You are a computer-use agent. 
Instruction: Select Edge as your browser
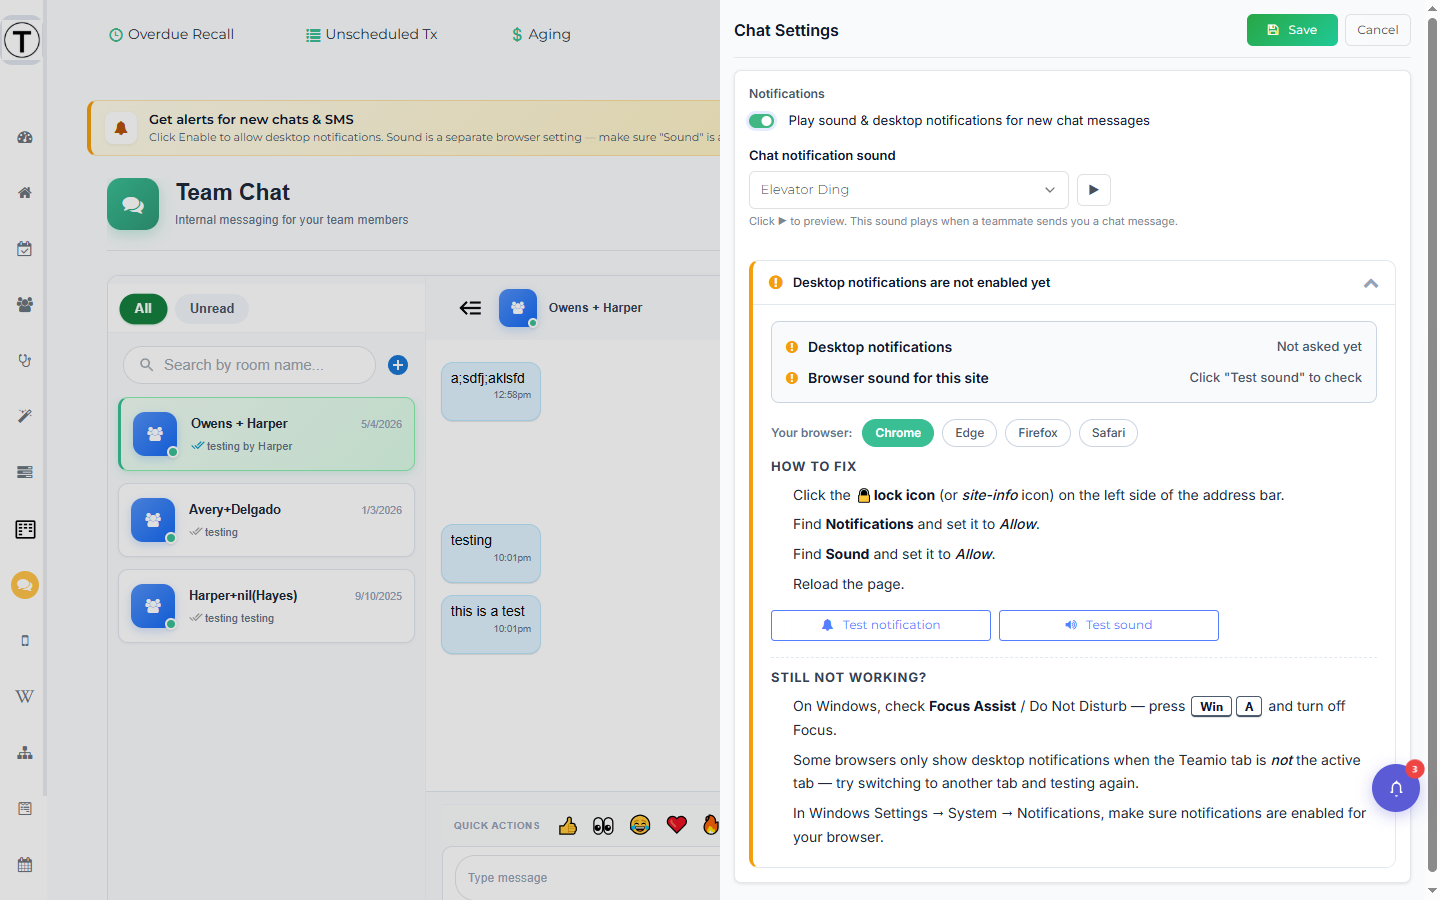tap(969, 433)
